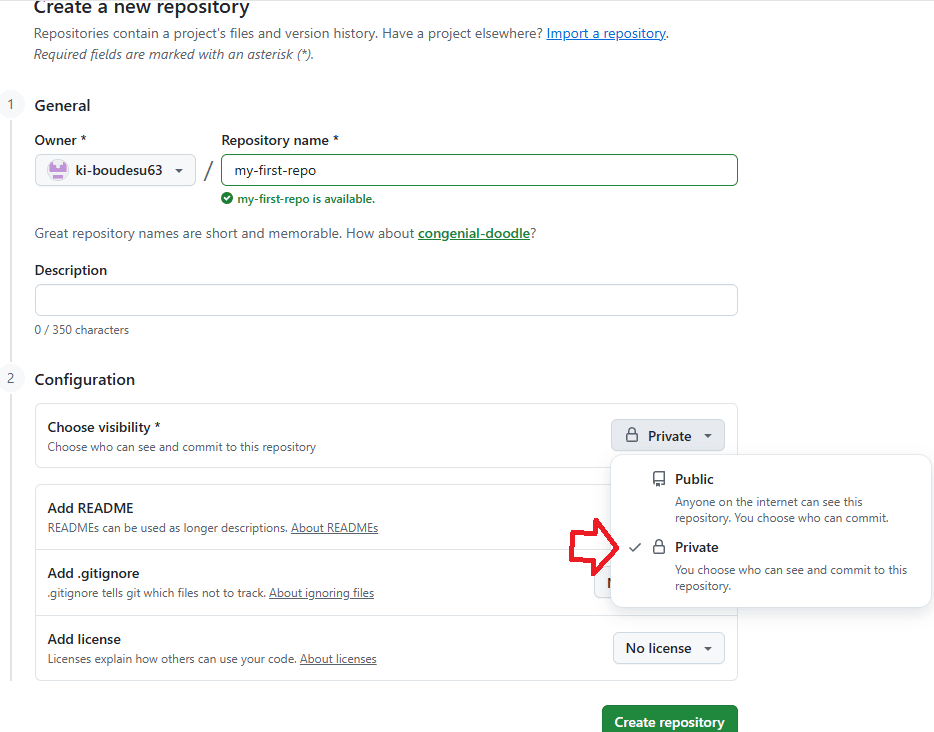
Task: Collapse the Private visibility dropdown
Action: click(x=668, y=435)
